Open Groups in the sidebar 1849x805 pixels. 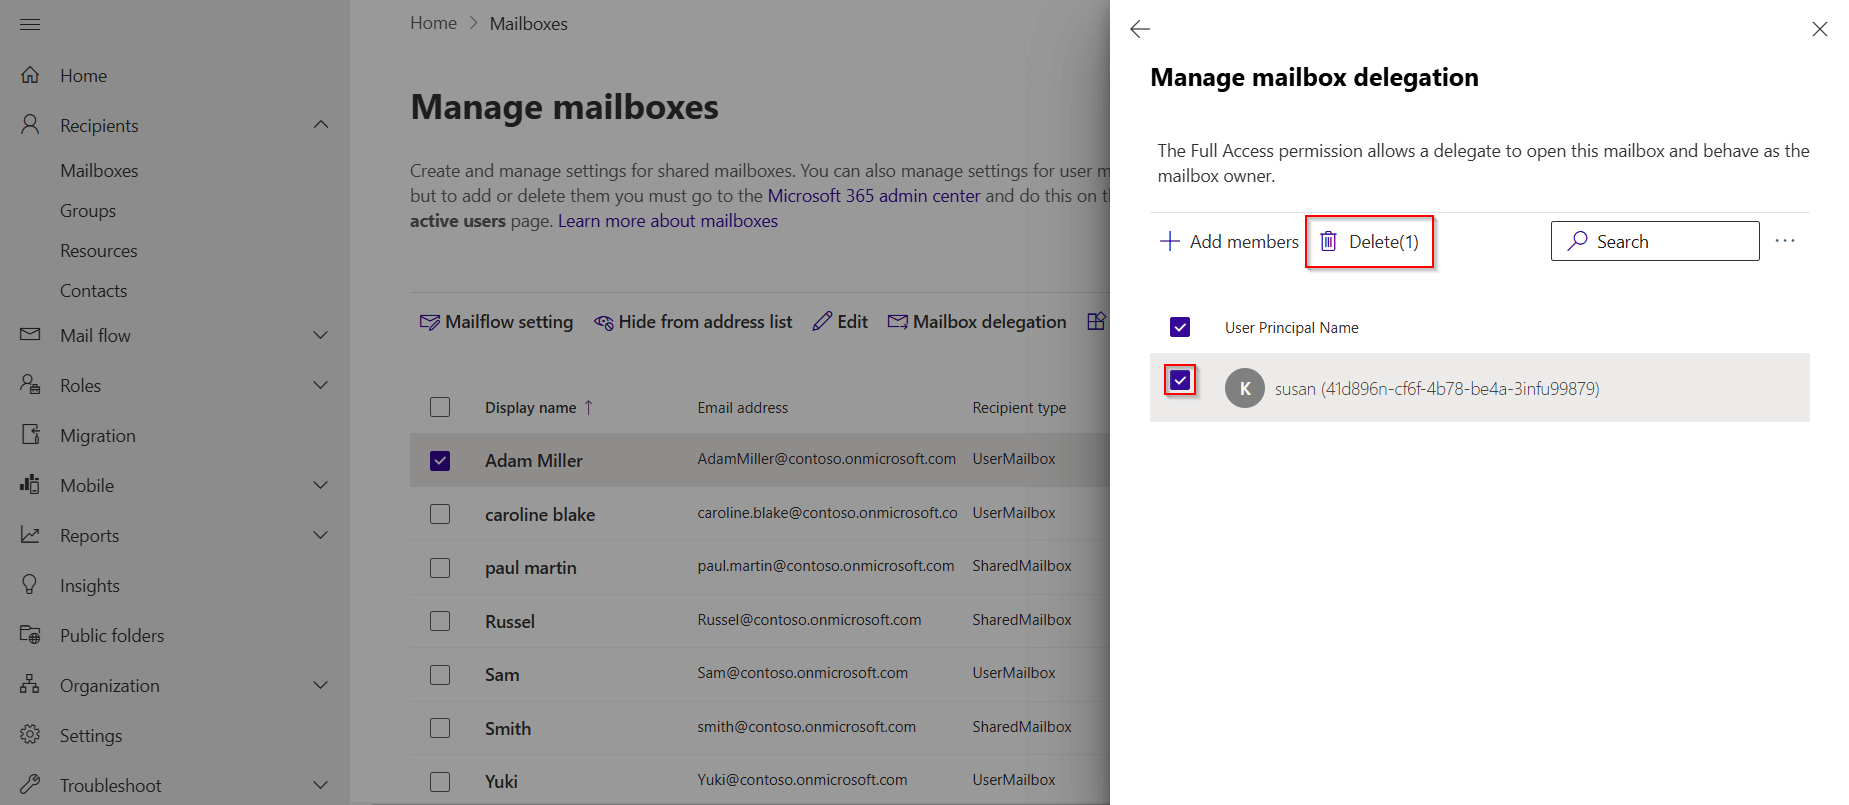pos(88,211)
